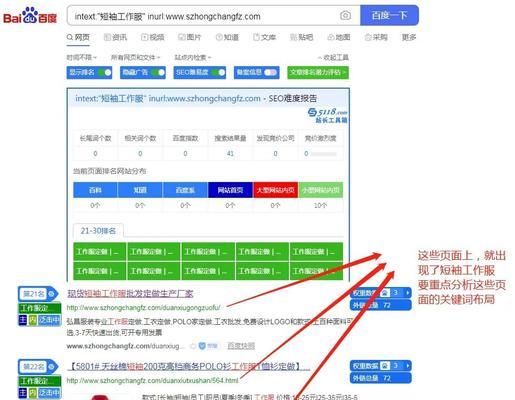Click the 泛击中 tag under 第21名
515x400 pixels.
point(49,320)
